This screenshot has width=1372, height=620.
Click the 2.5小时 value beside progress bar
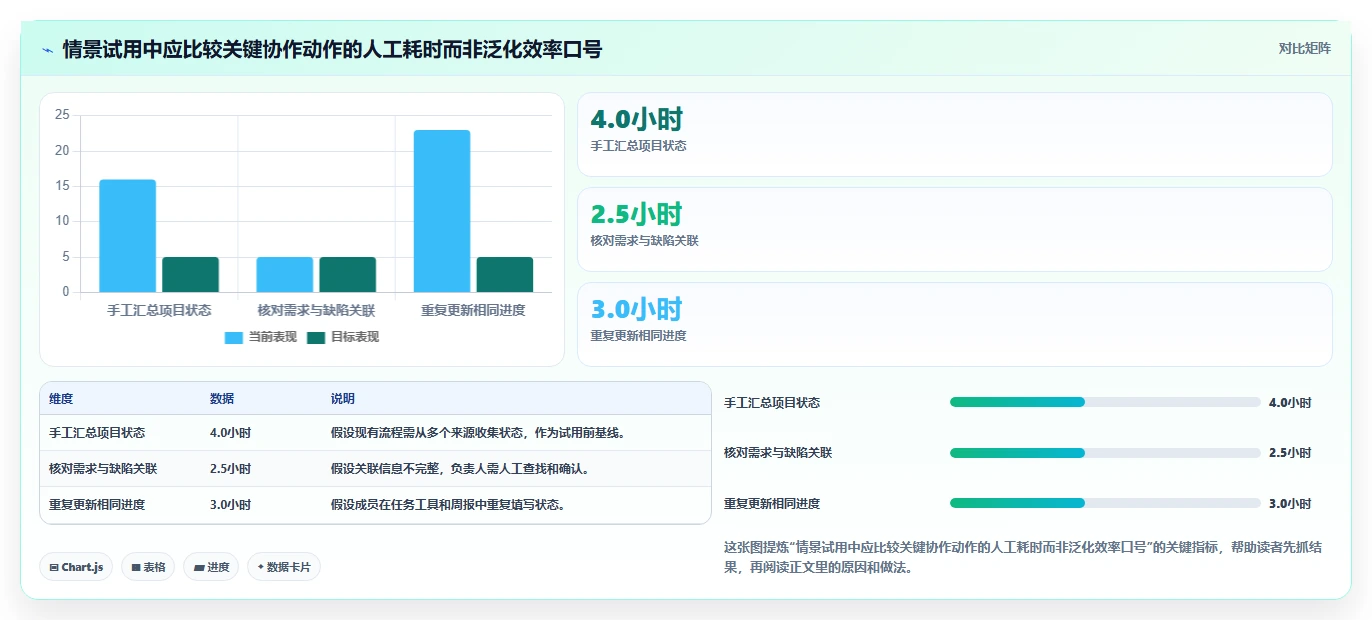(x=1290, y=453)
